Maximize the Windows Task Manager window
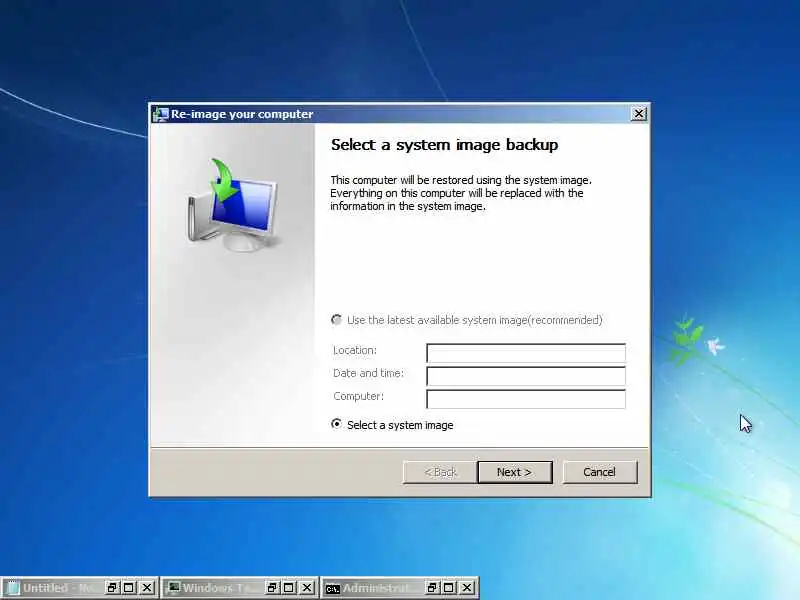This screenshot has height=600, width=800. click(x=289, y=588)
